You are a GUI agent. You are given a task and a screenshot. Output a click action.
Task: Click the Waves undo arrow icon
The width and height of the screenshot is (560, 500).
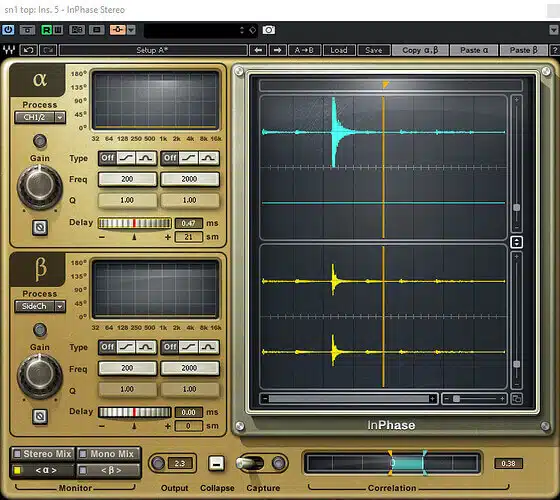[x=29, y=50]
